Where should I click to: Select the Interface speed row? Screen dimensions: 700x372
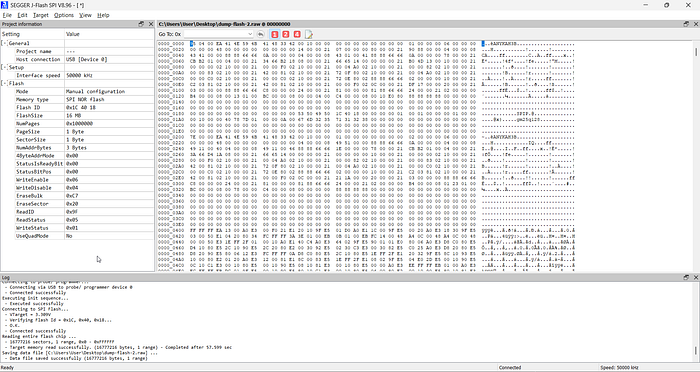coord(77,75)
